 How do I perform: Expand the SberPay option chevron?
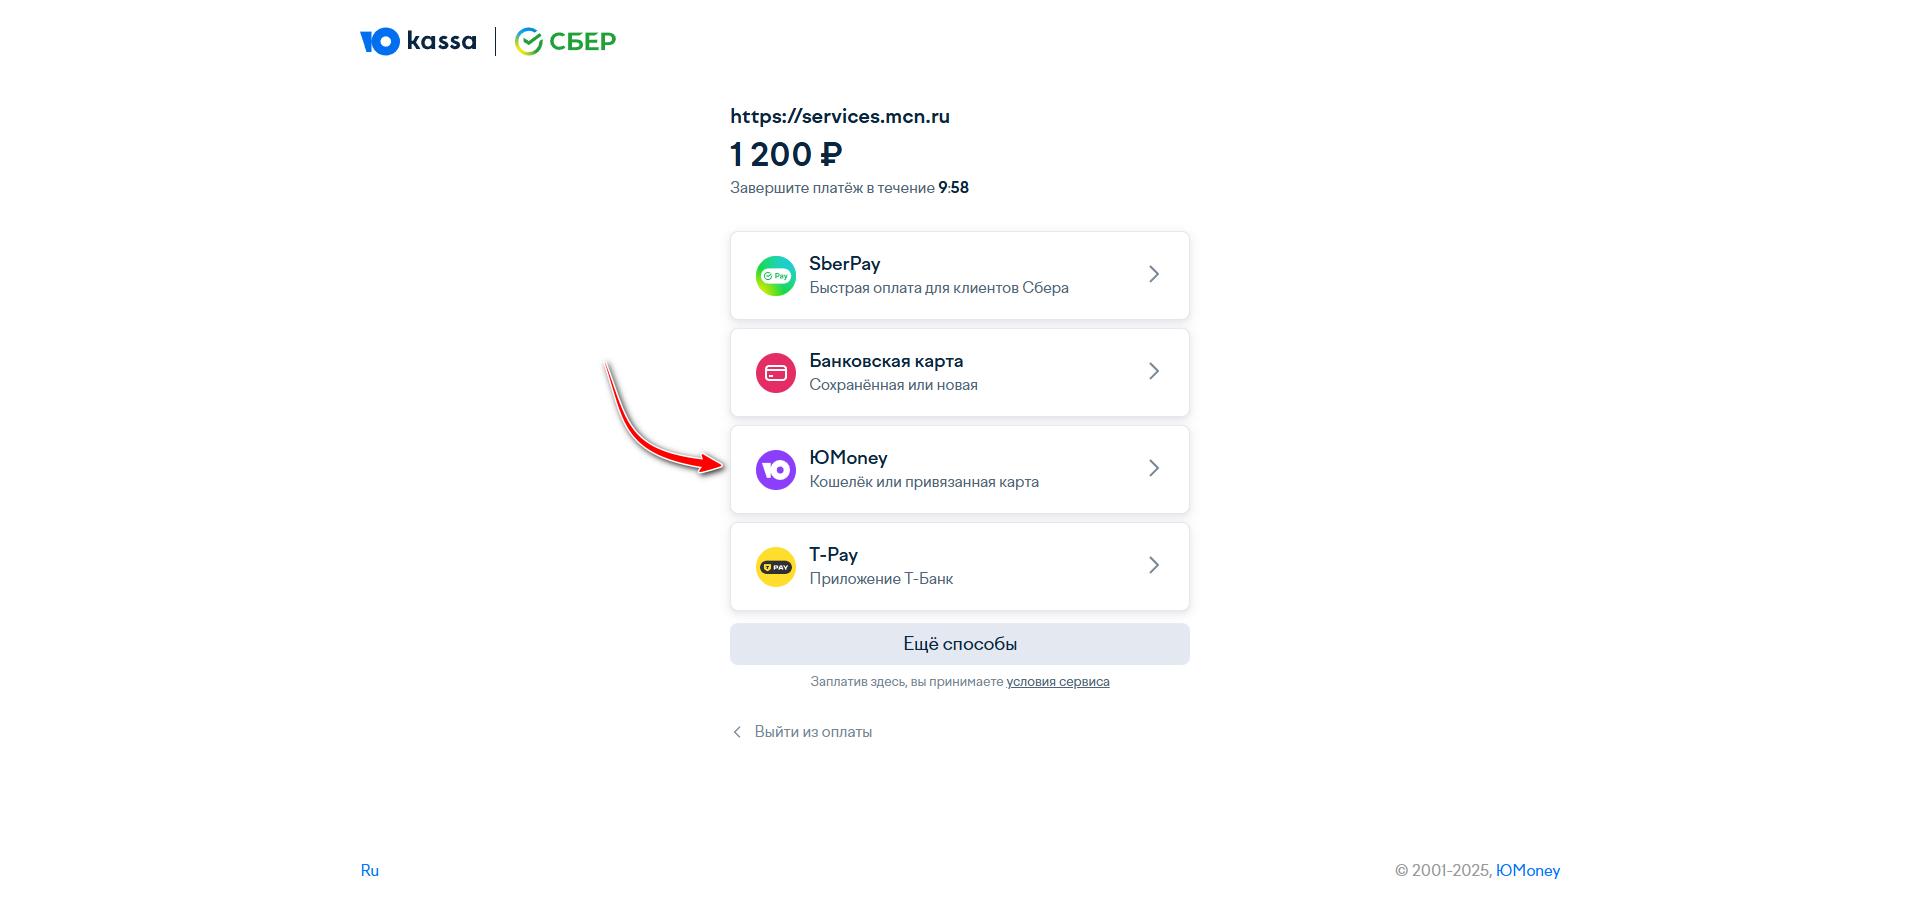point(1154,274)
